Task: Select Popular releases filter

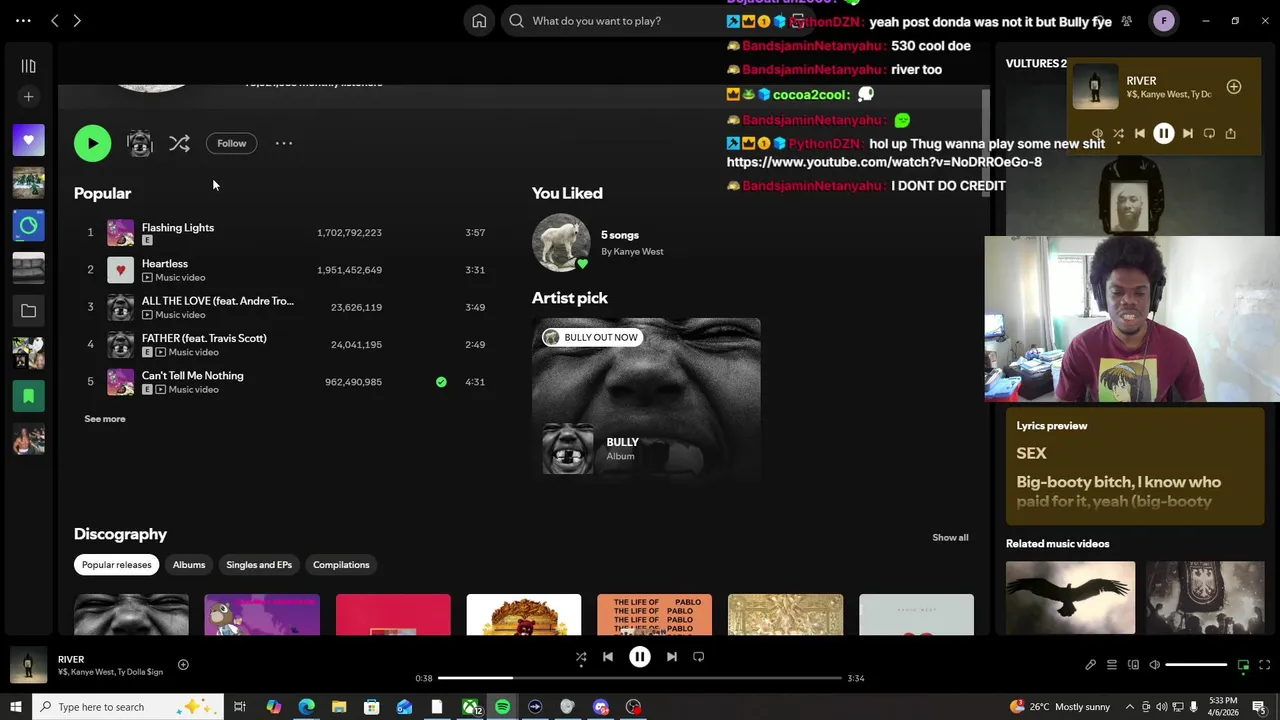Action: coord(116,565)
